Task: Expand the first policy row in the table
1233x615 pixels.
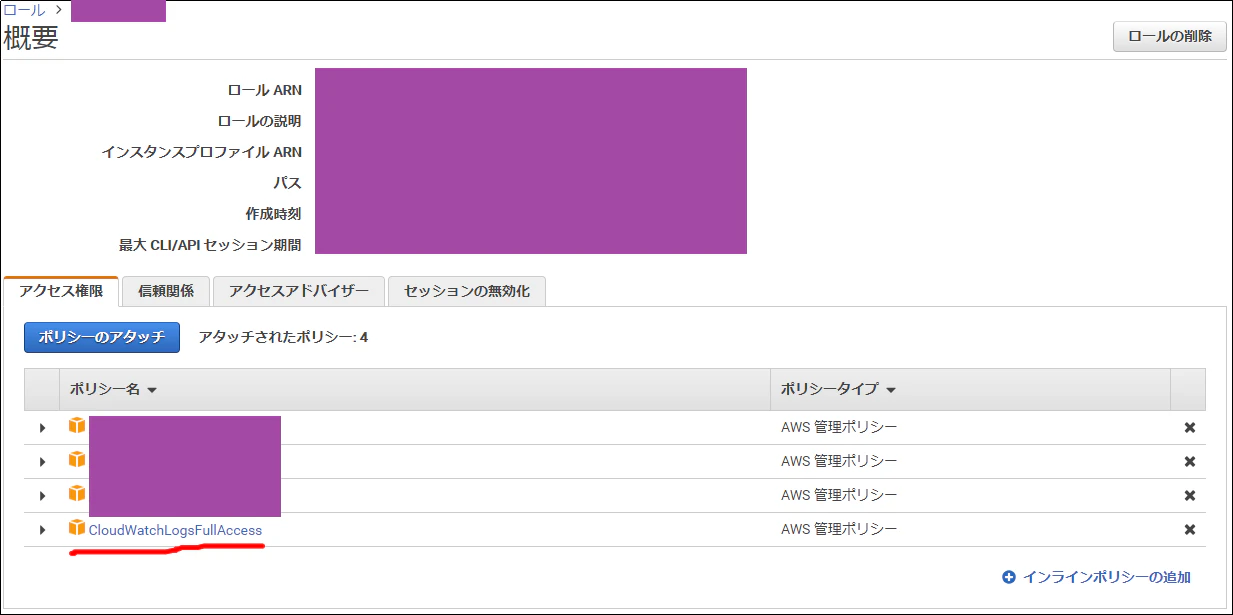Action: pos(42,428)
